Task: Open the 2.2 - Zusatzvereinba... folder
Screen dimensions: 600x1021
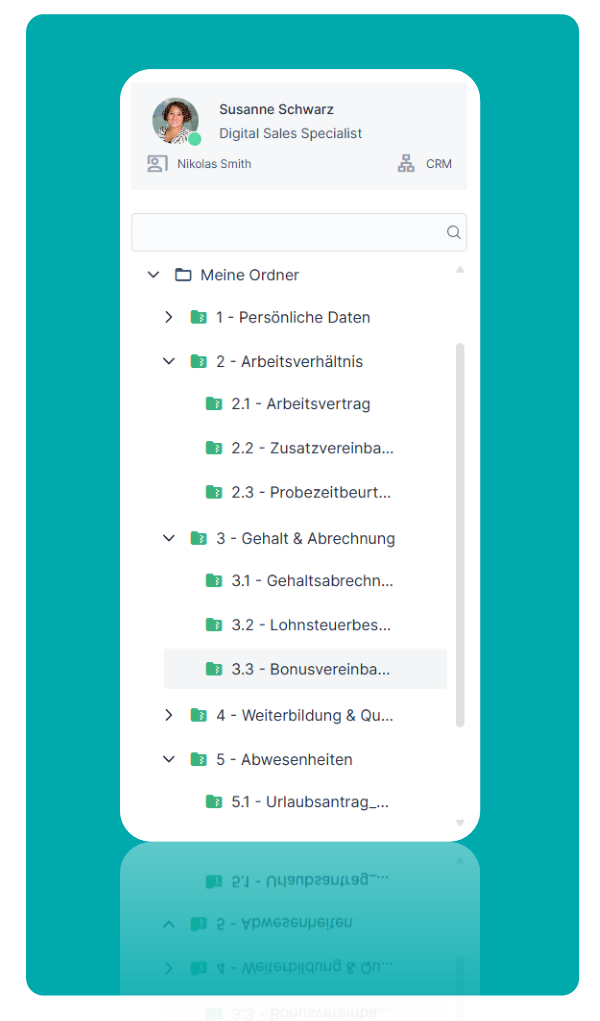Action: point(312,448)
